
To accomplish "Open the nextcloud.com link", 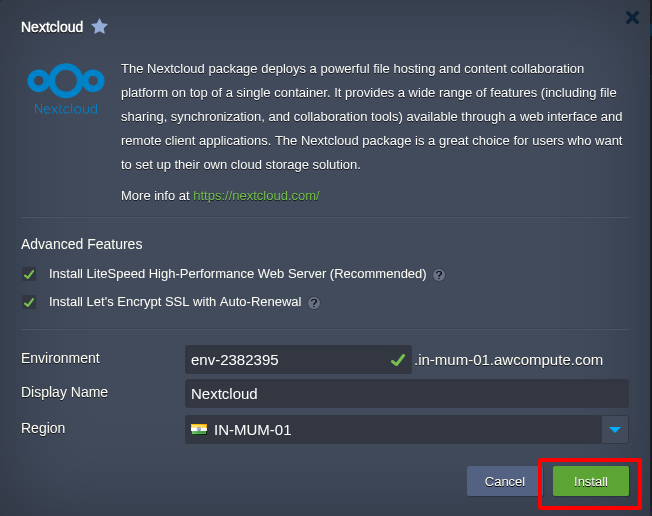I will point(256,195).
